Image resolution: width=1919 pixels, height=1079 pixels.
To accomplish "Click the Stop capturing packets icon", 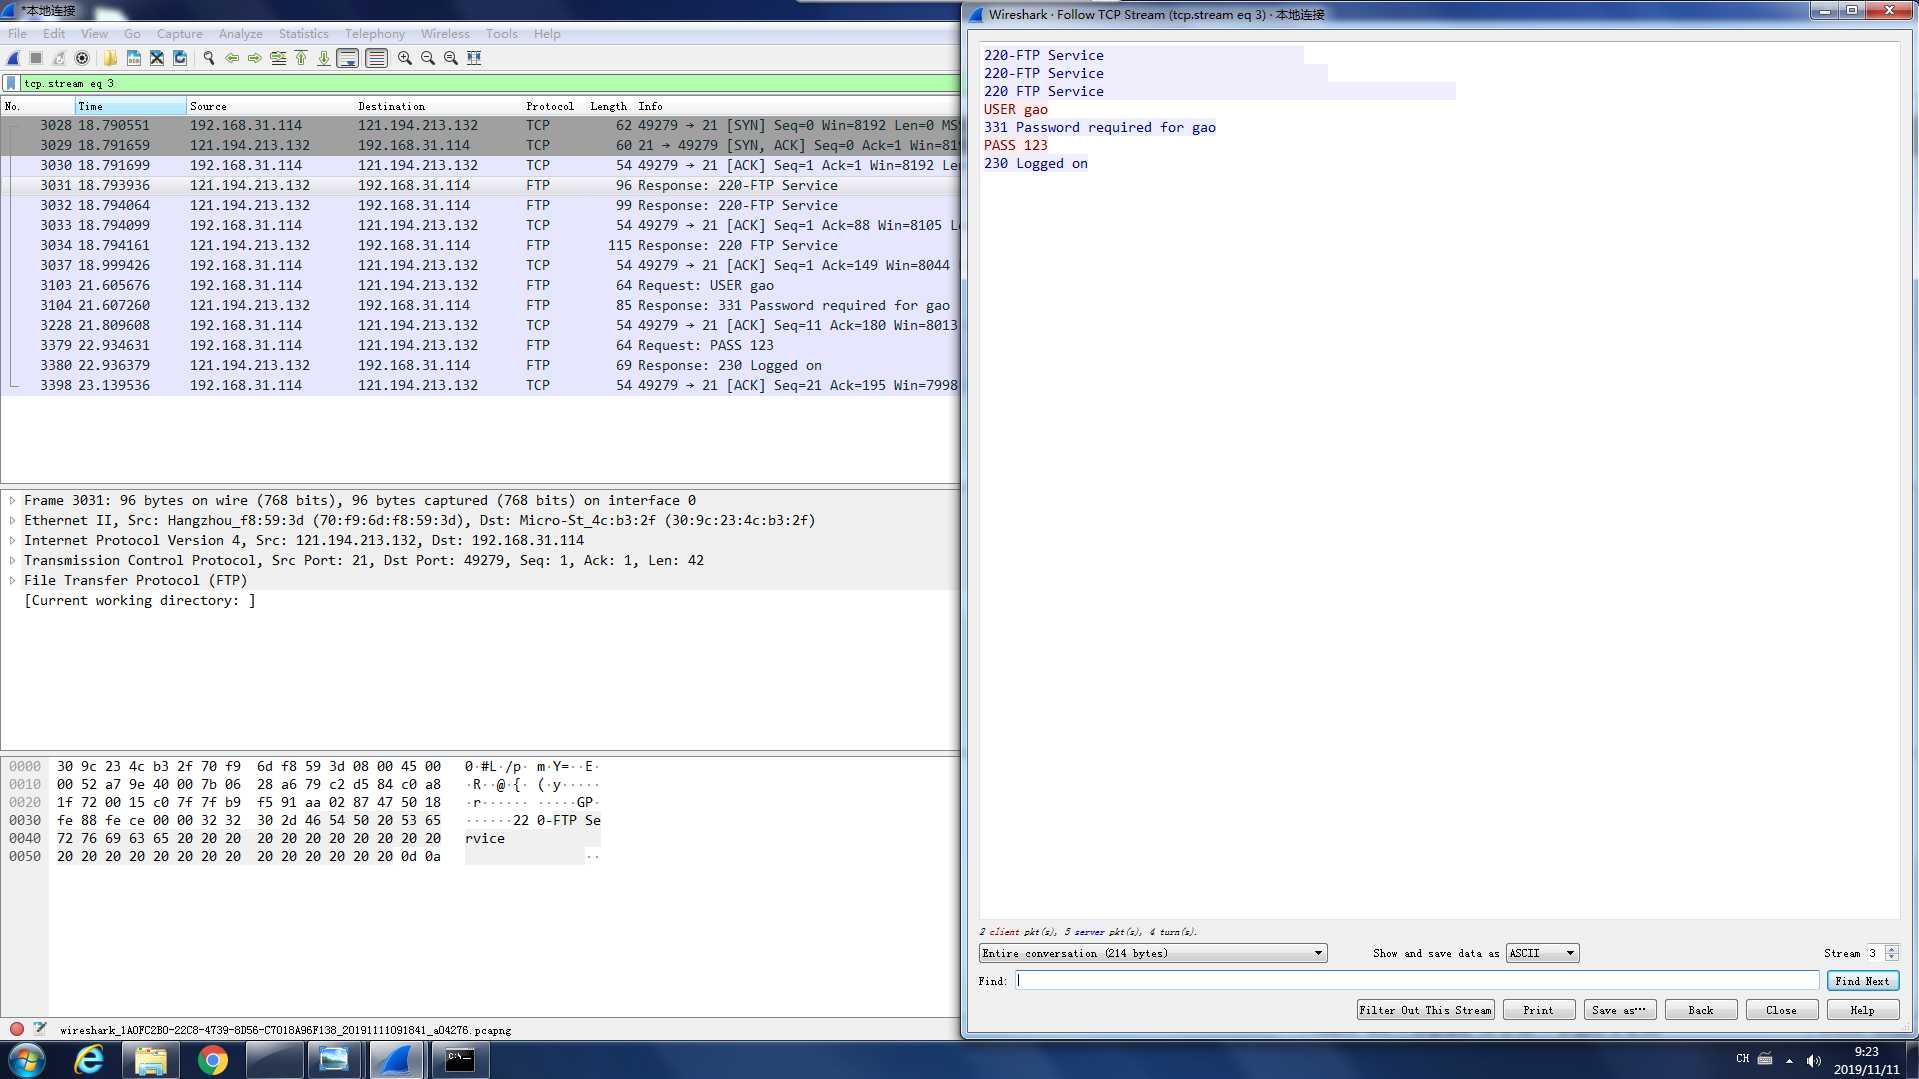I will point(36,58).
